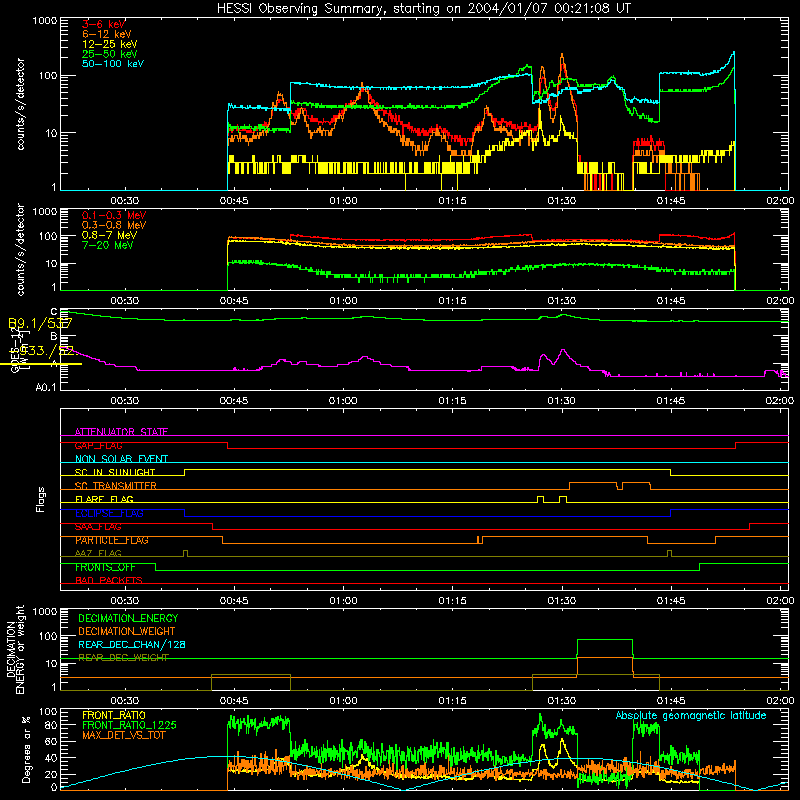Select the green FRONTS_OFF label
Screen dimensions: 800x800
105,567
